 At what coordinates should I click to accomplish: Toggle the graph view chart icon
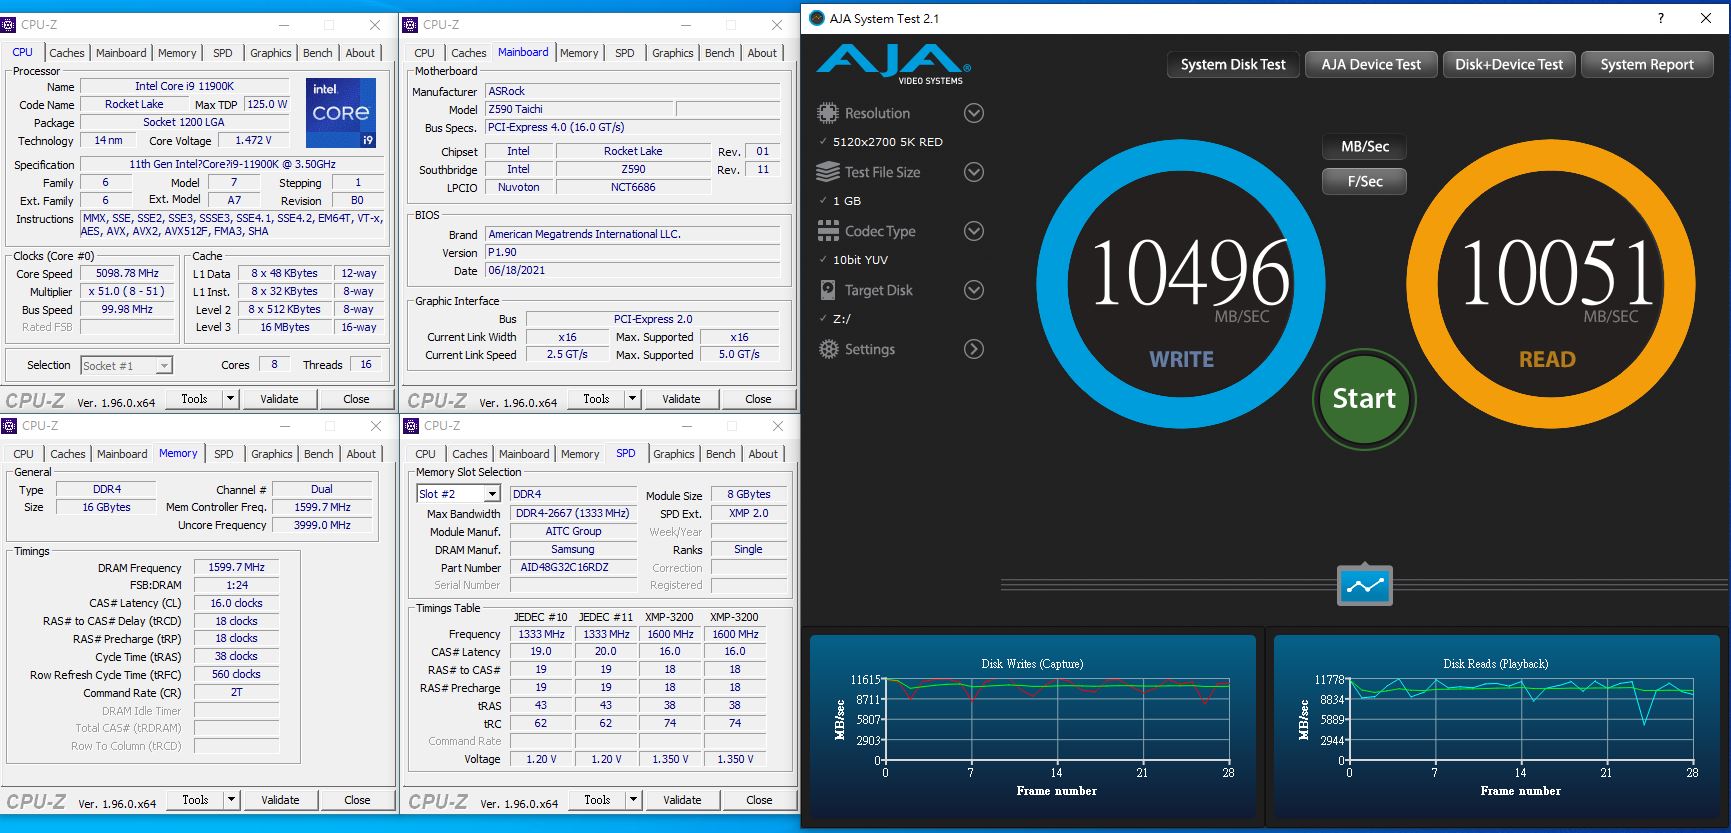1365,585
